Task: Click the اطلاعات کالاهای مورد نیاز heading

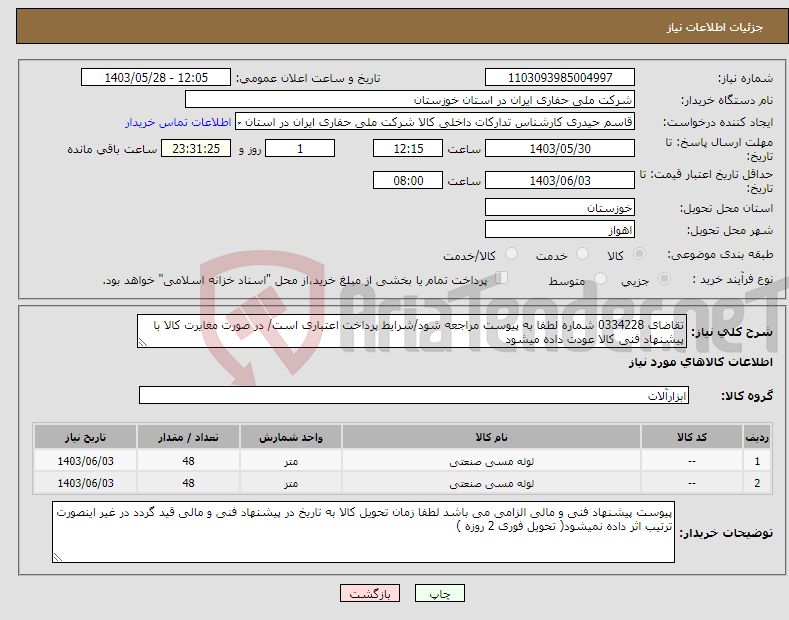Action: click(700, 362)
